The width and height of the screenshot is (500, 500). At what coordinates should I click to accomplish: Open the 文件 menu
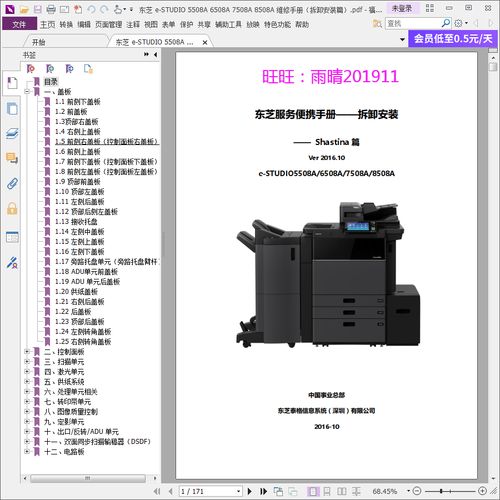click(x=19, y=24)
